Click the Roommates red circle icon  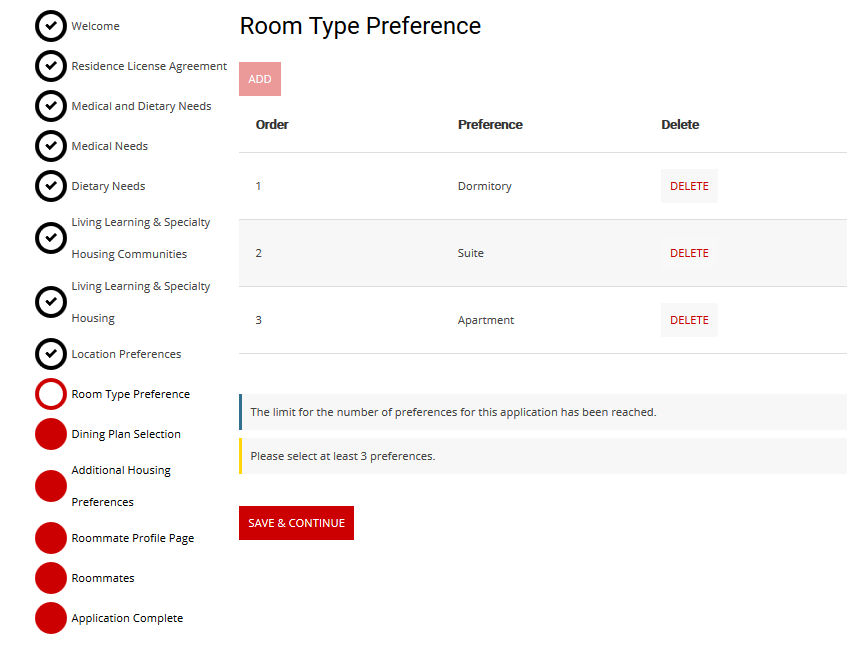point(50,578)
